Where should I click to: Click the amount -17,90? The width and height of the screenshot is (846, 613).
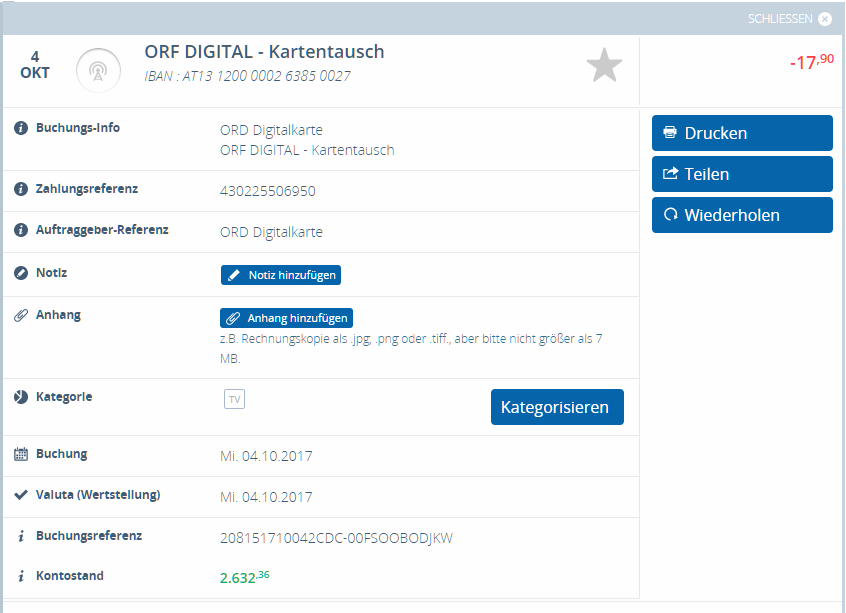[x=811, y=62]
